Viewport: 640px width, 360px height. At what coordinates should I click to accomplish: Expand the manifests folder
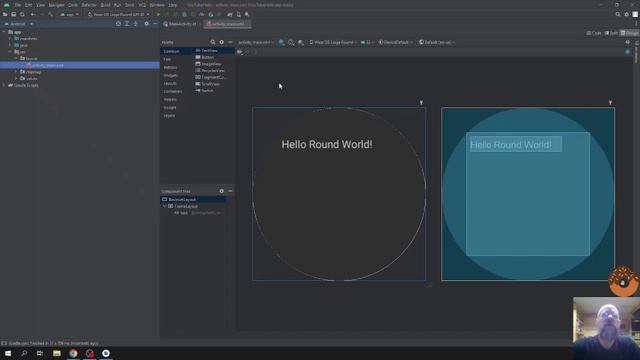click(x=11, y=38)
